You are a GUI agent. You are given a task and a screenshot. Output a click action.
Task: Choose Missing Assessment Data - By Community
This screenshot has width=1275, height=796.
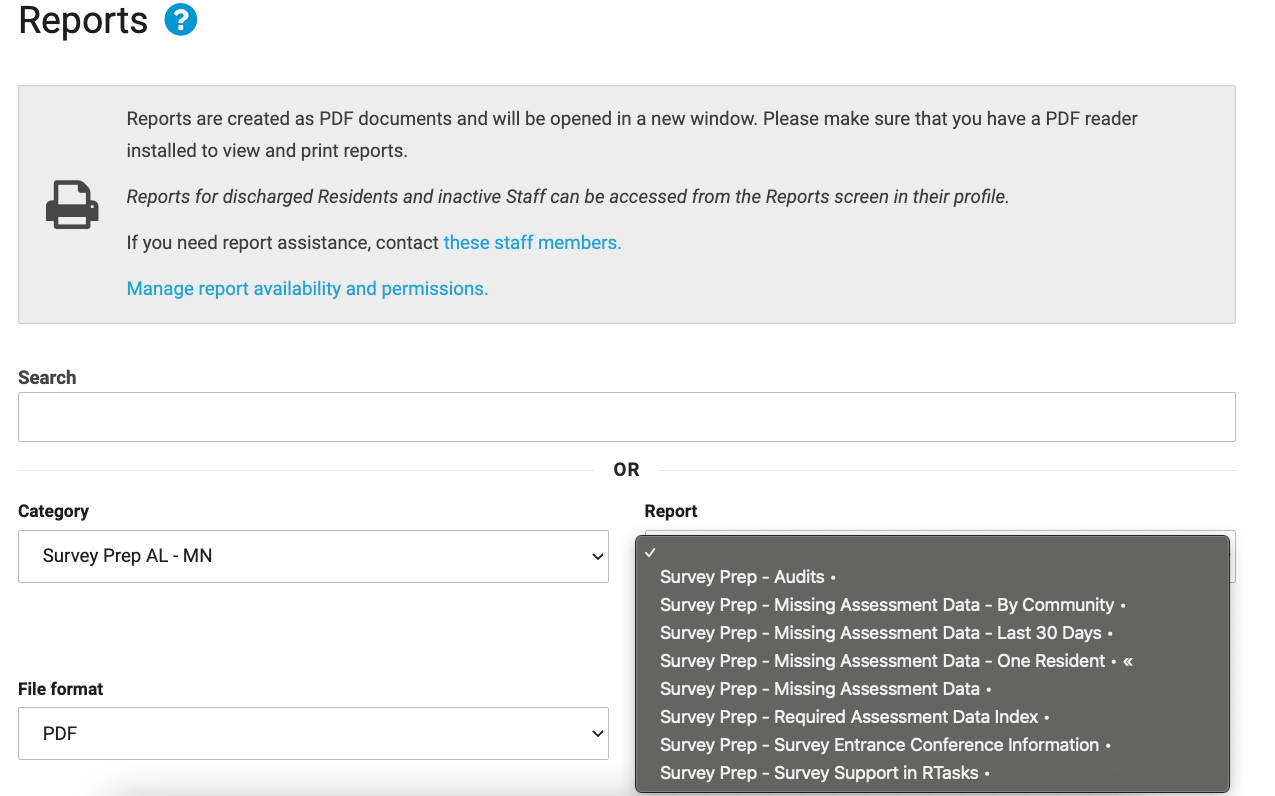click(x=886, y=605)
